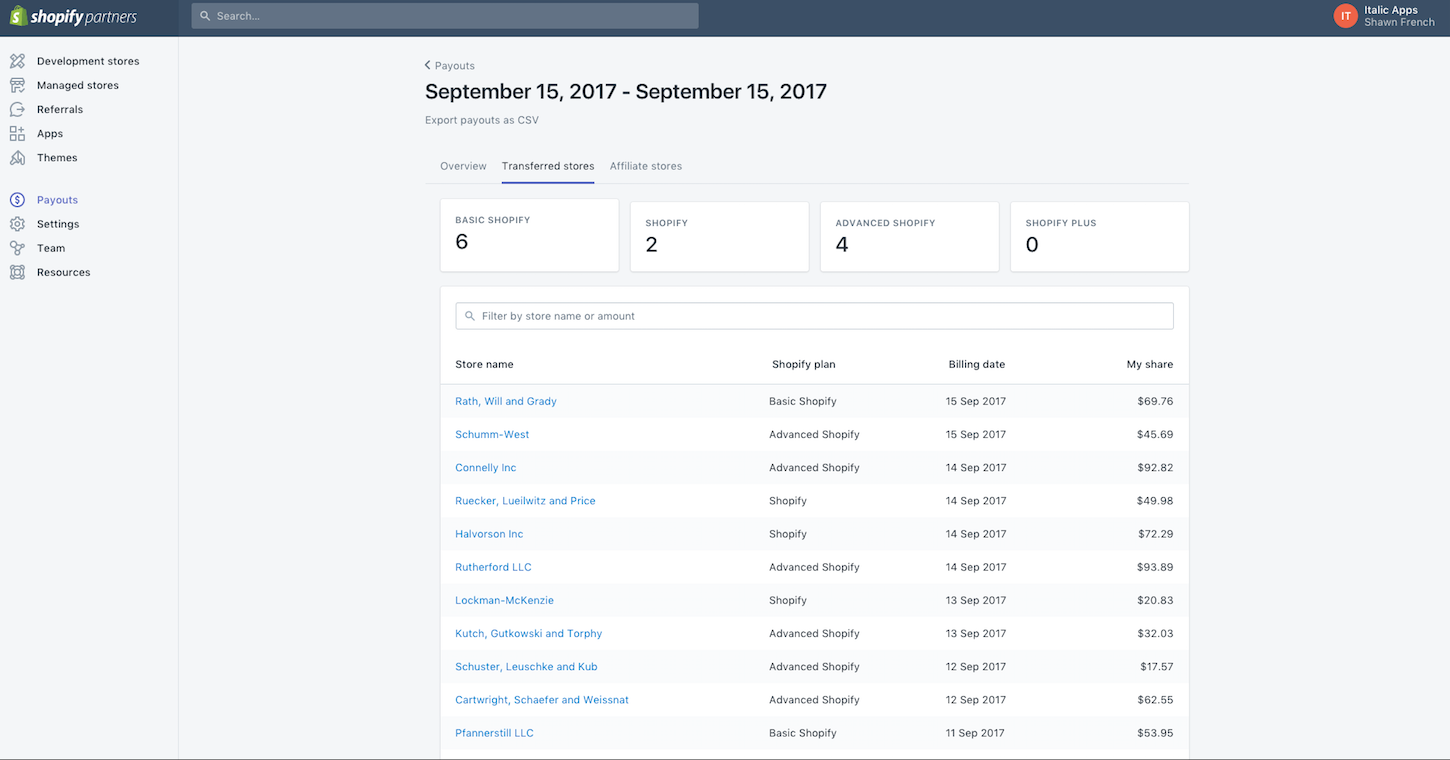Click the Development stores sidebar icon
Screen dimensions: 1450x760
point(17,61)
